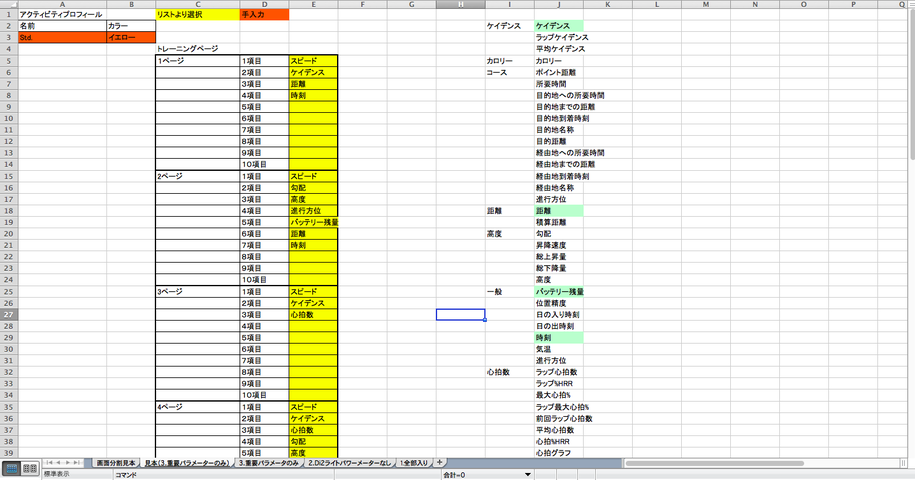The height and width of the screenshot is (480, 915).
Task: Select 心拍グラフ cell
Action: 558,453
